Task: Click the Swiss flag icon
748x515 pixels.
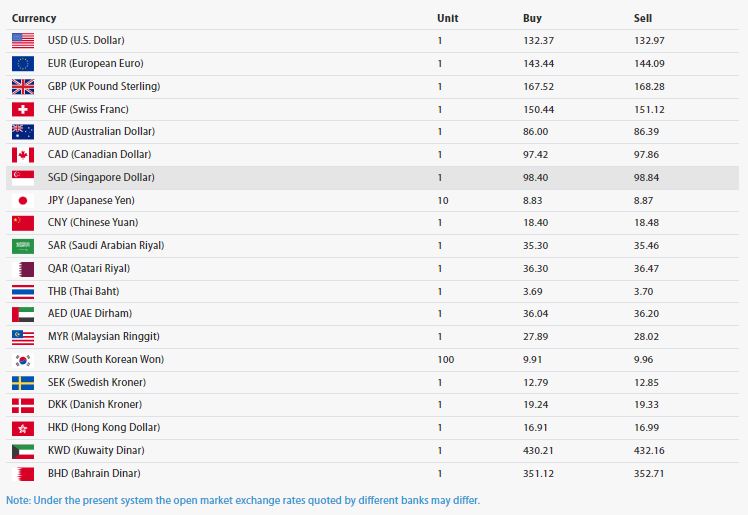Action: [x=23, y=109]
